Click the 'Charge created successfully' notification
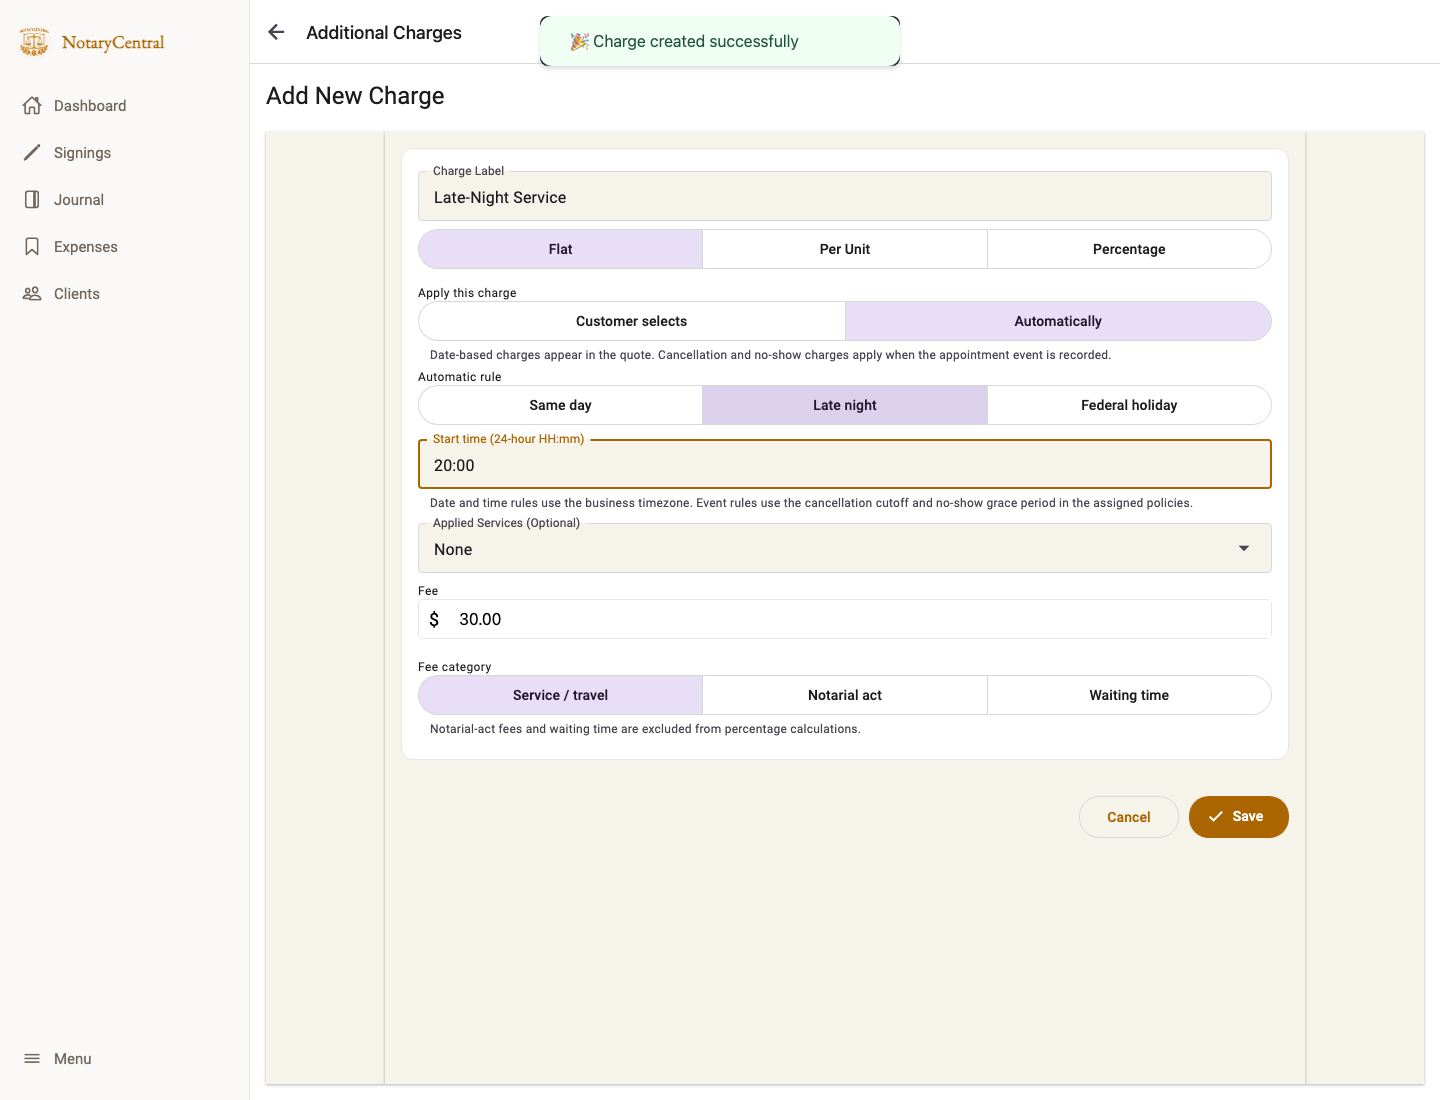Screen dimensions: 1440x1100 click(x=720, y=42)
